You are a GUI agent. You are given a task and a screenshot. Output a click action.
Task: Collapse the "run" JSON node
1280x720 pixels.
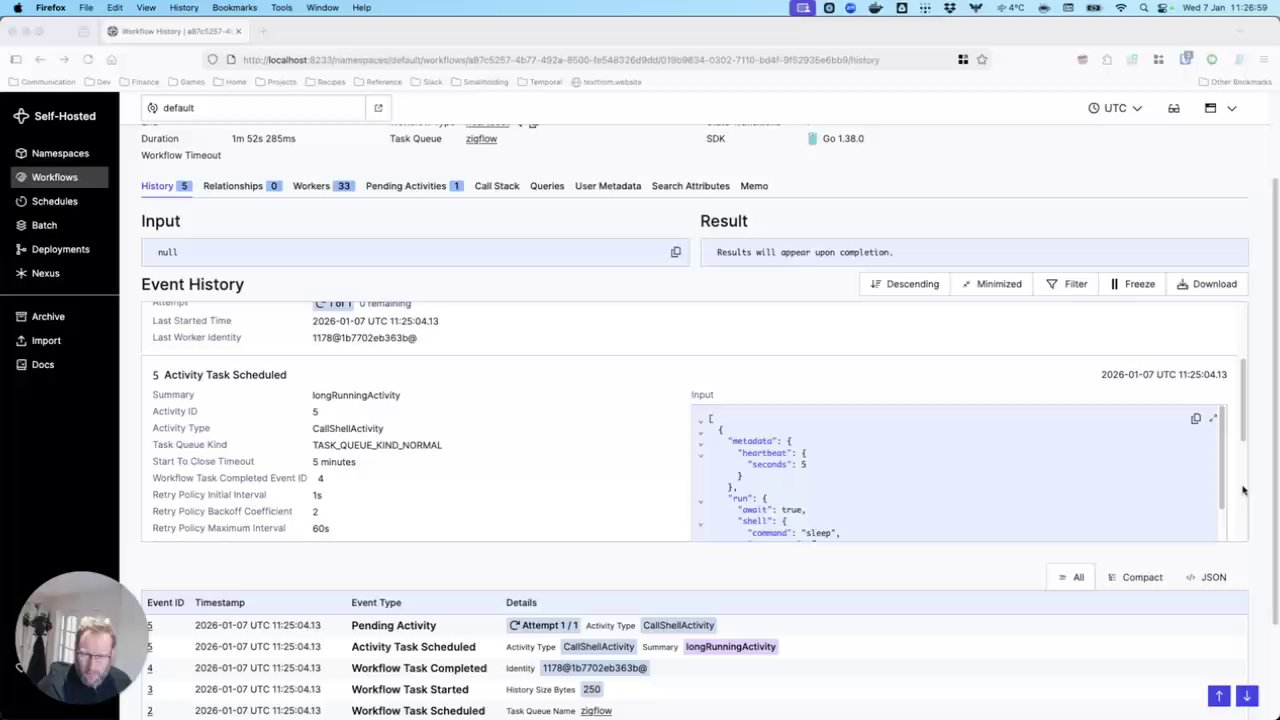(x=700, y=500)
